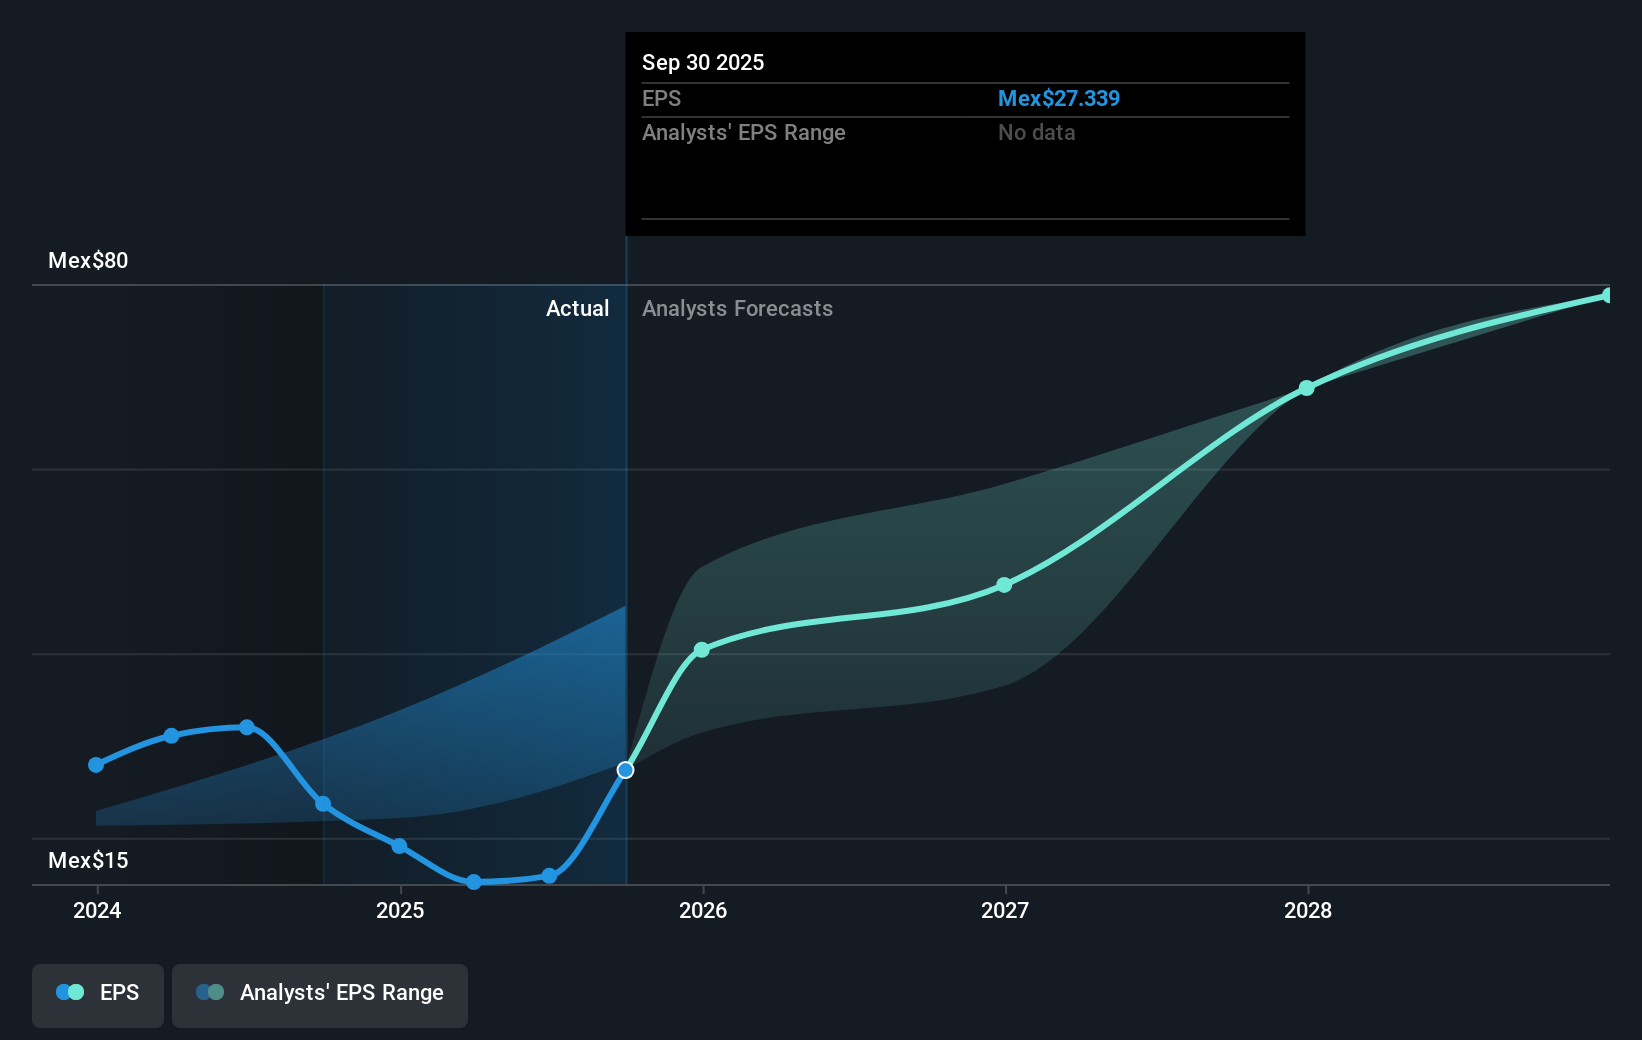
Task: Select the EPS peak point mid-2024
Action: (247, 727)
